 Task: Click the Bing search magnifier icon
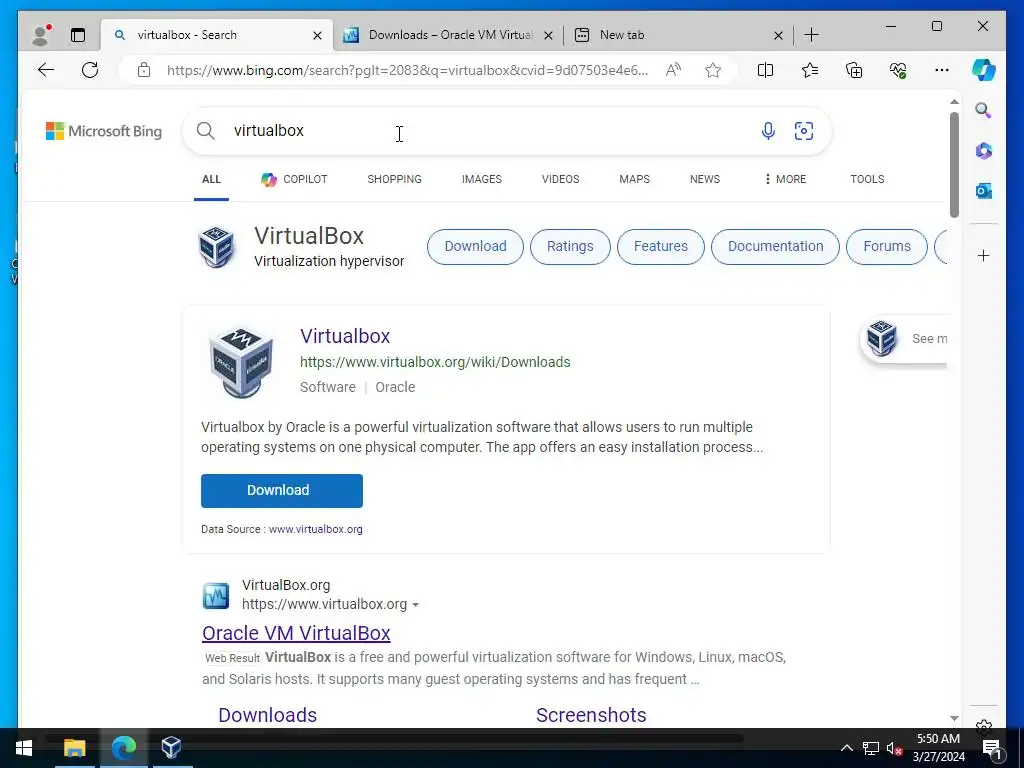pos(206,131)
